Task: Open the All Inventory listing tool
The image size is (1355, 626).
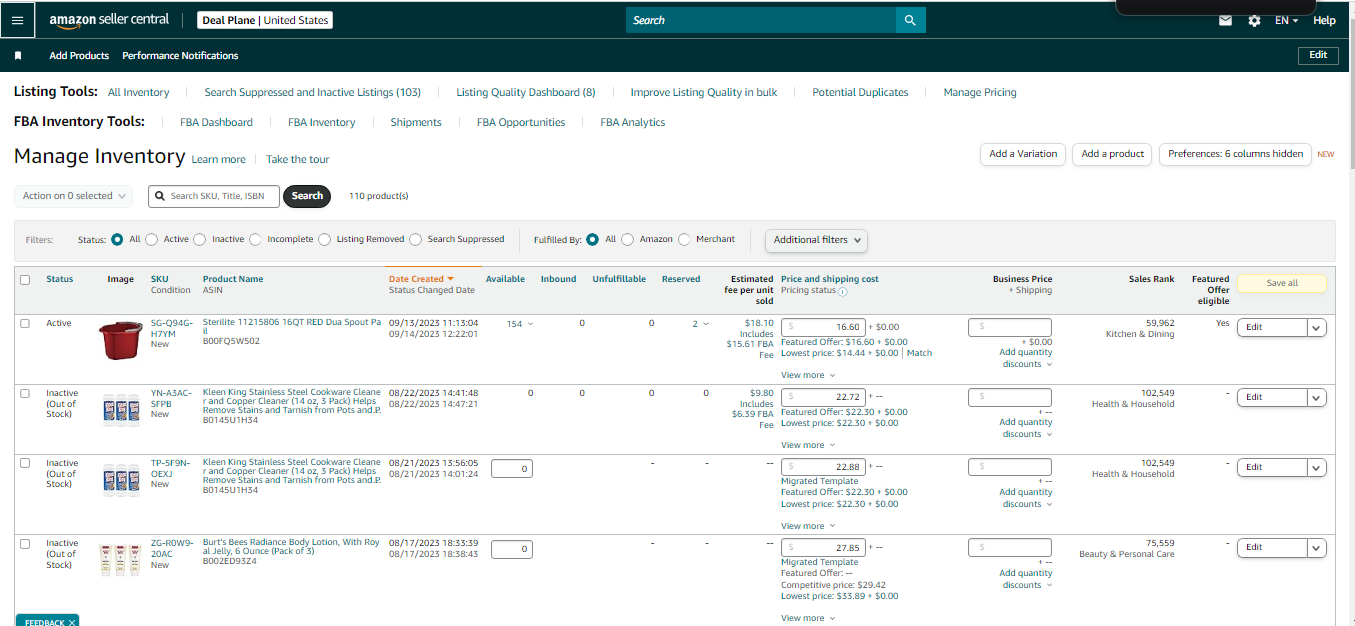Action: pyautogui.click(x=139, y=92)
